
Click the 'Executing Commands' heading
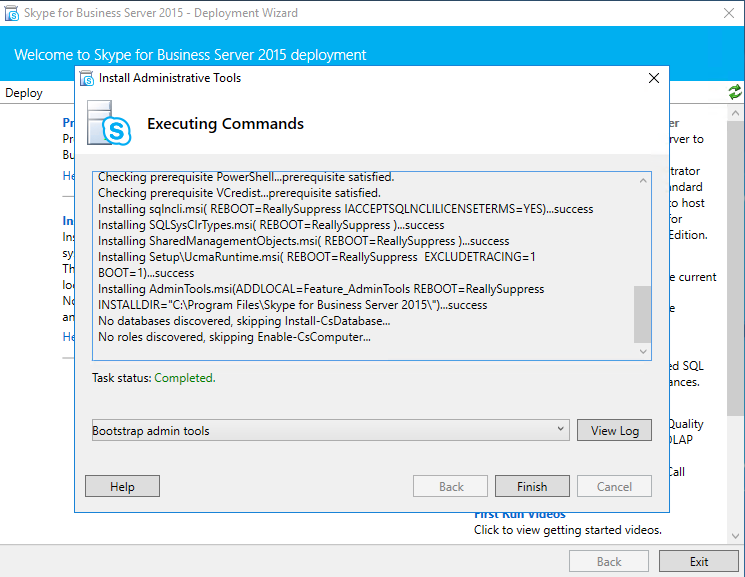coord(225,124)
